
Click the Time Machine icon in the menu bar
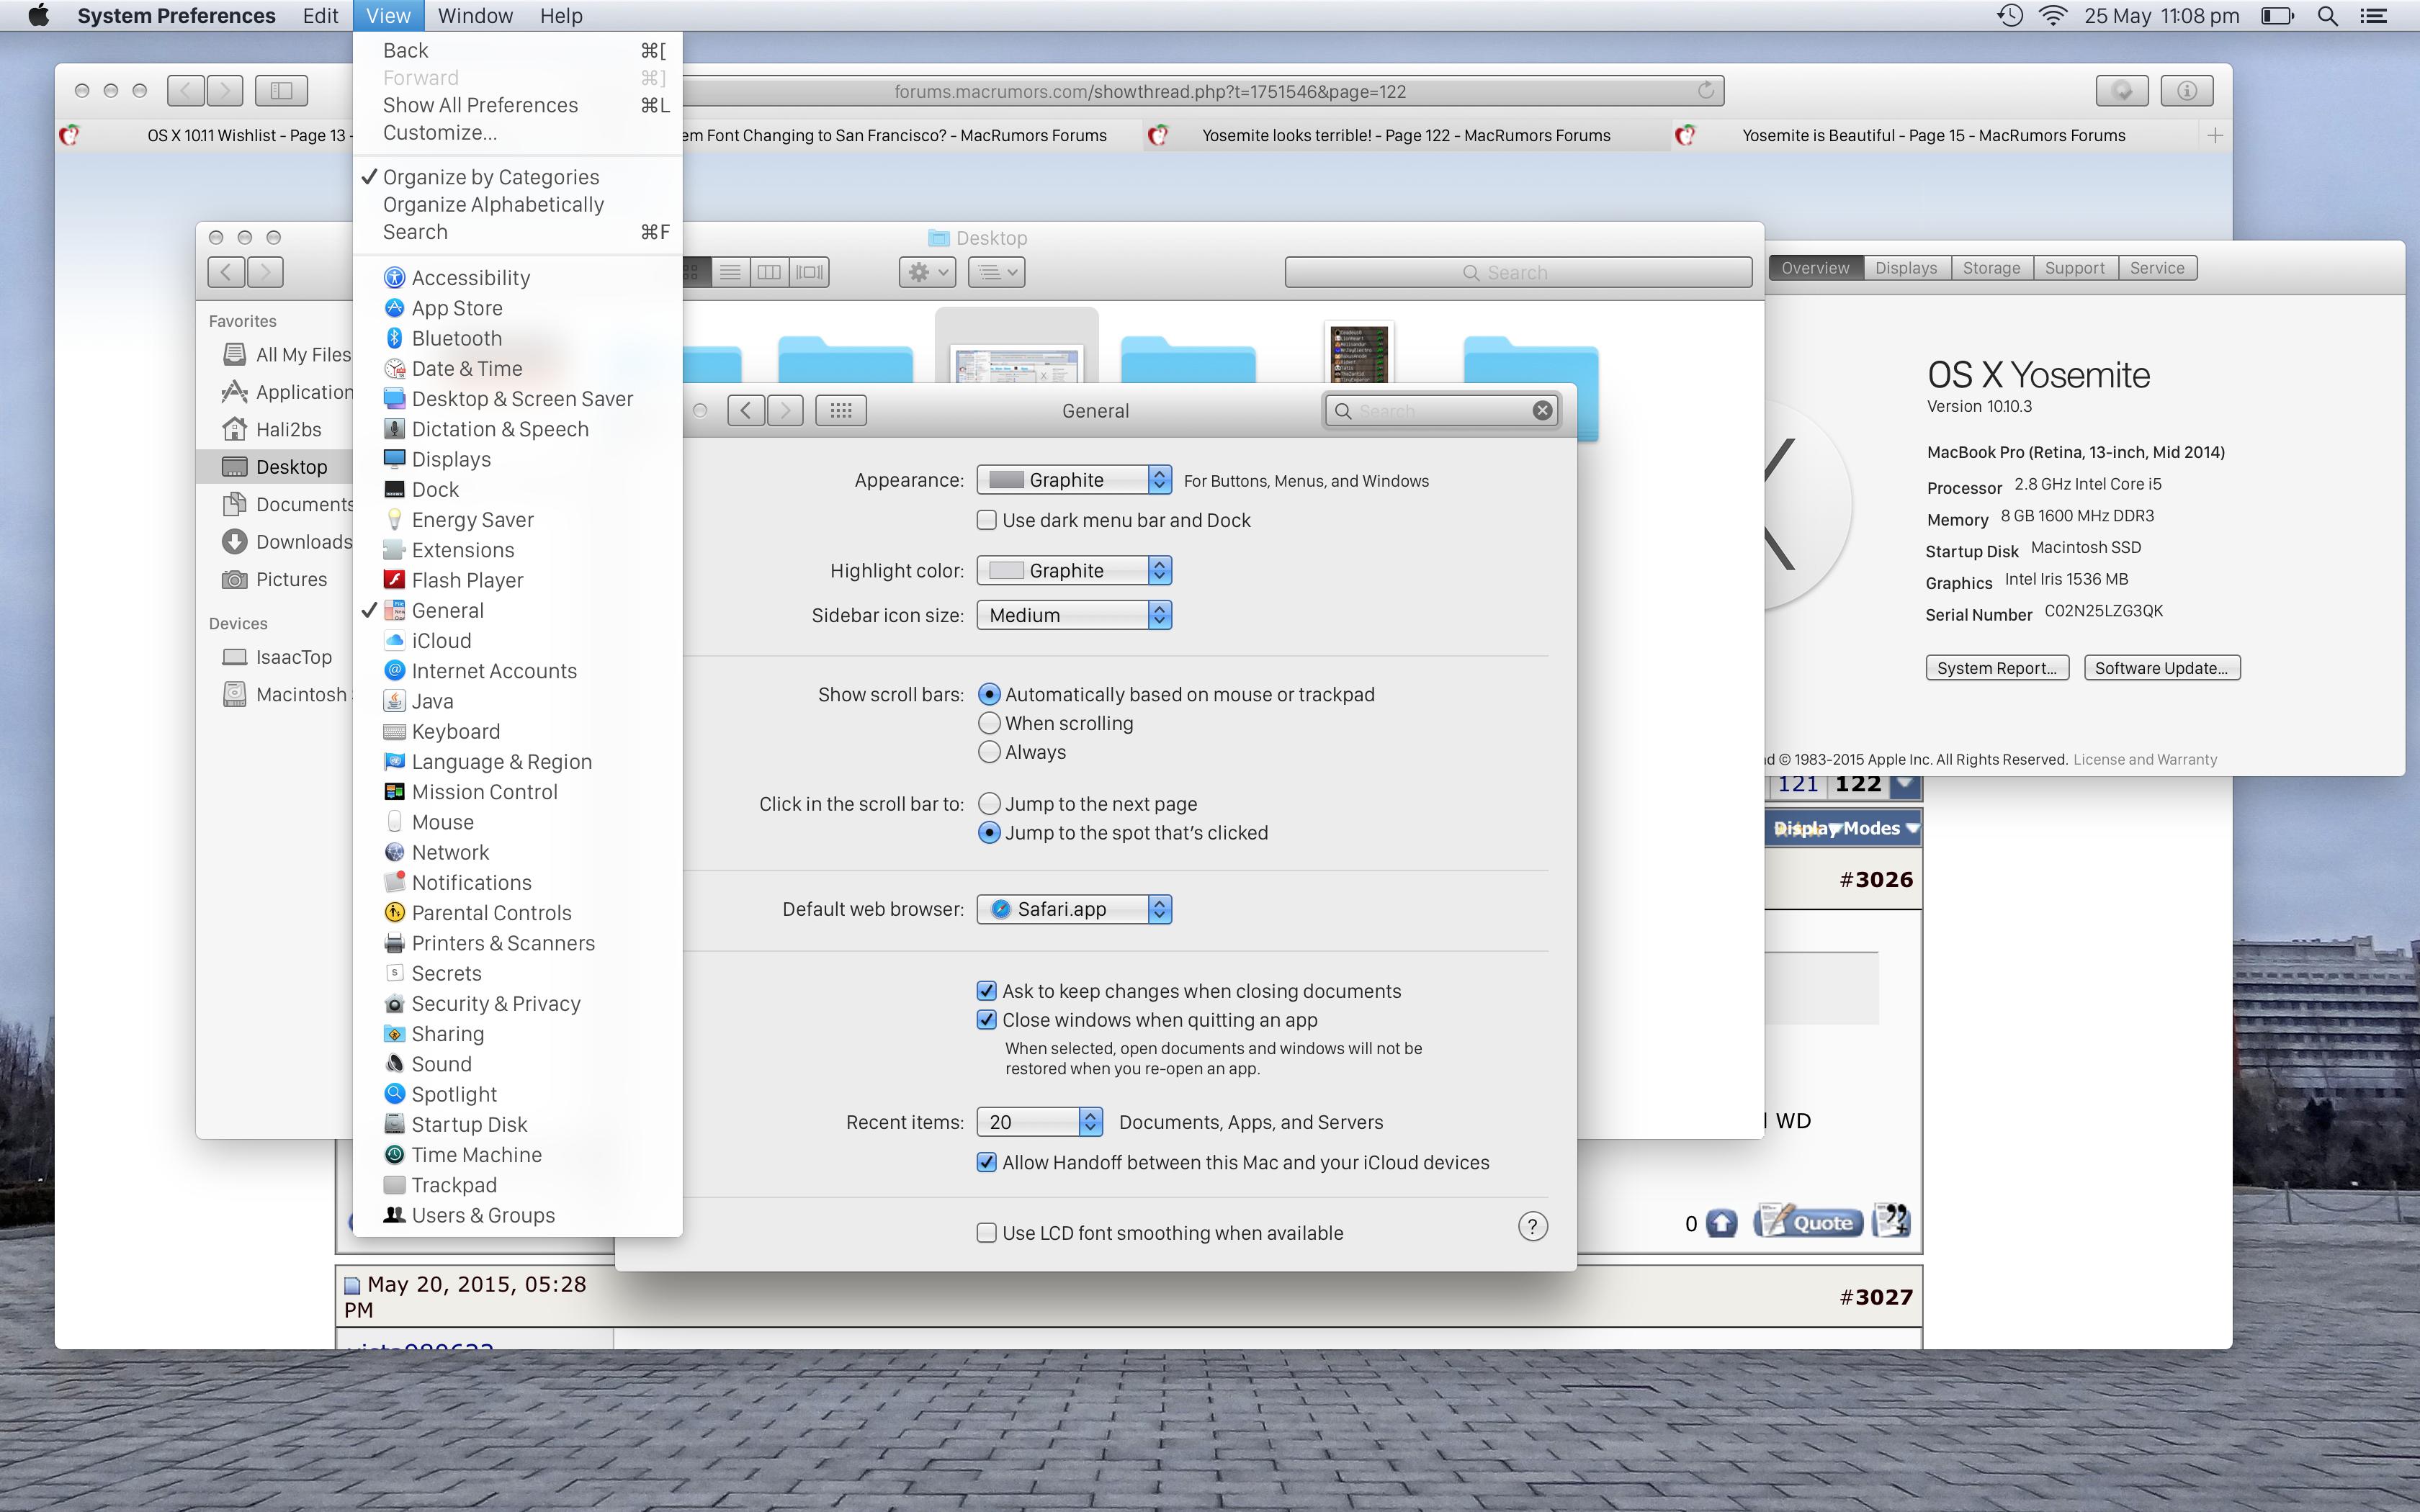(2009, 16)
